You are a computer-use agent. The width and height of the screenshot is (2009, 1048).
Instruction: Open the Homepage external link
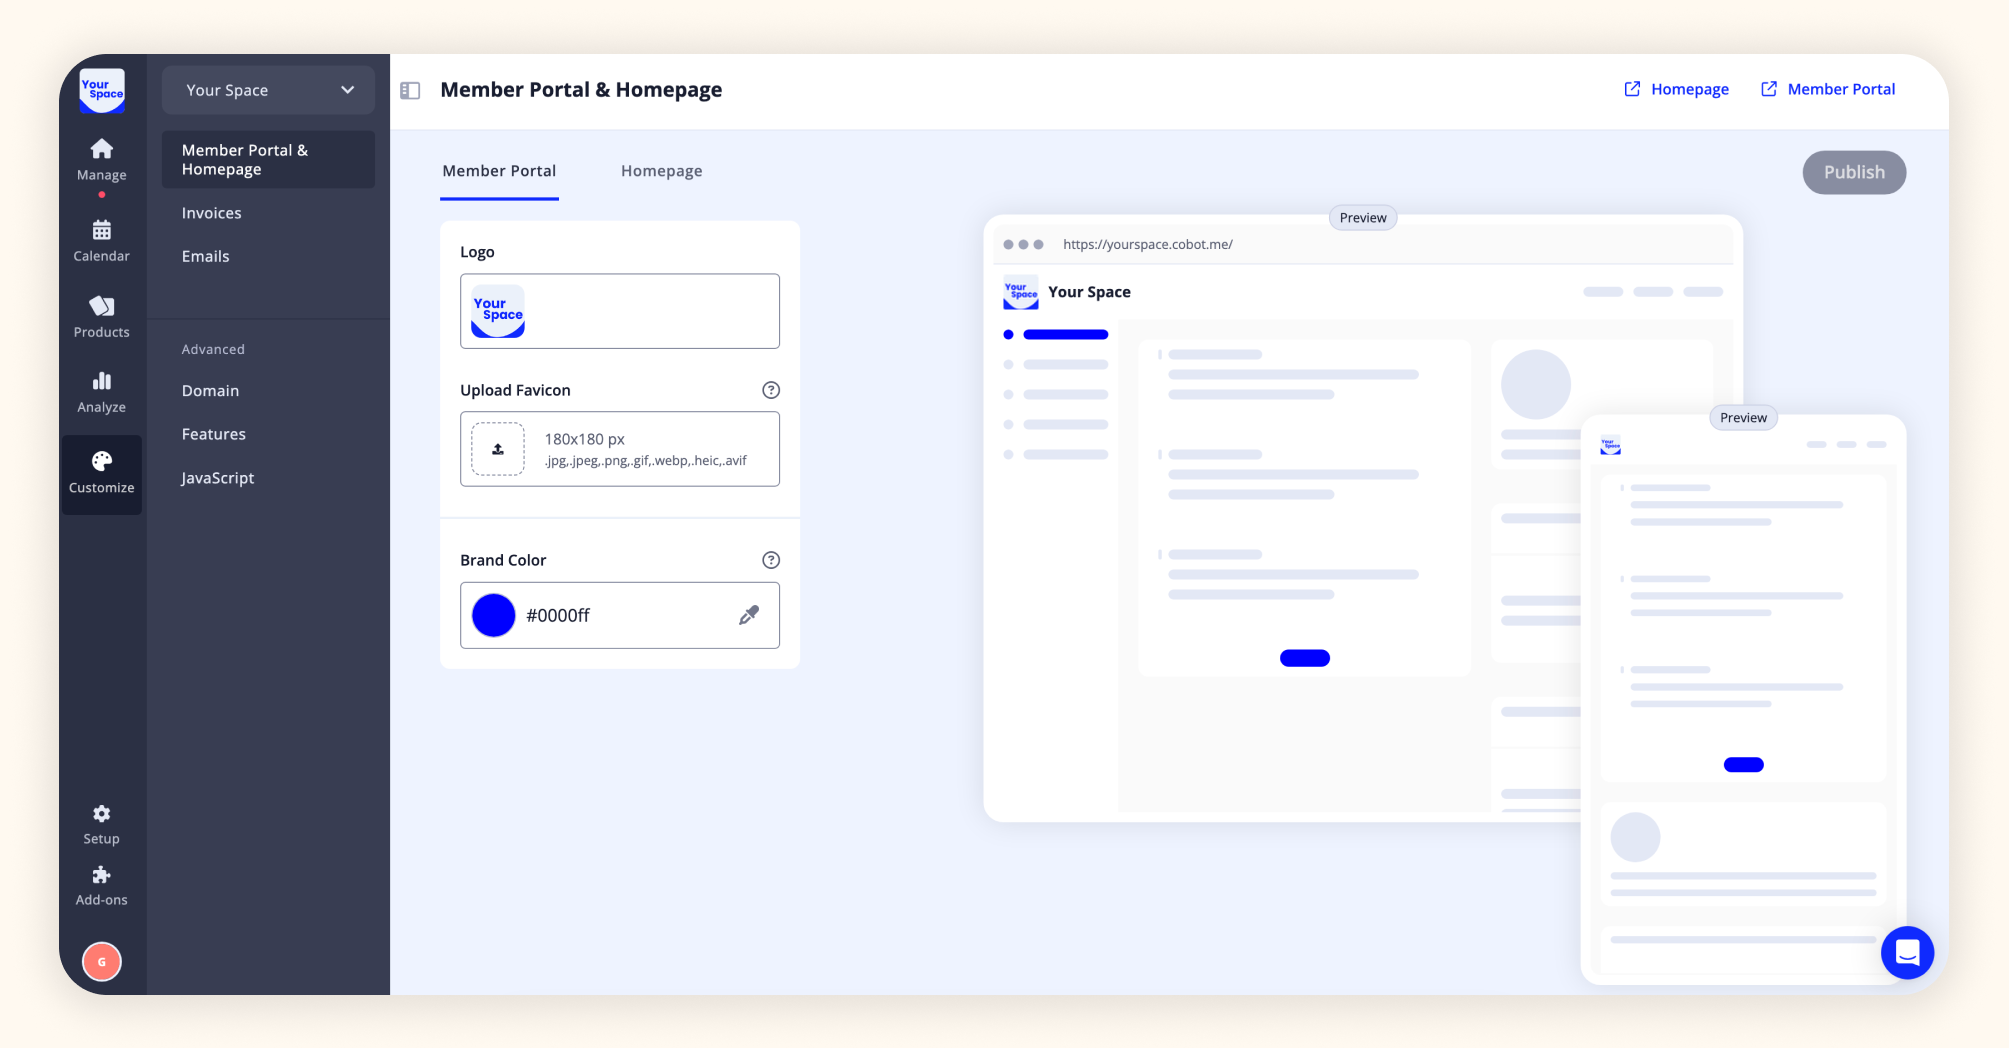click(1676, 89)
